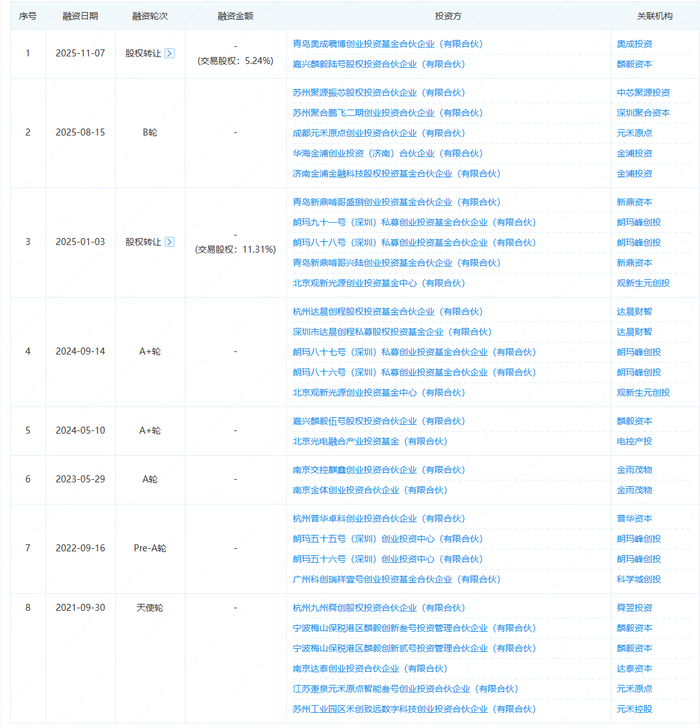The height and width of the screenshot is (728, 700).
Task: Click 深圳聚合资本 affiliated institution
Action: 643,113
